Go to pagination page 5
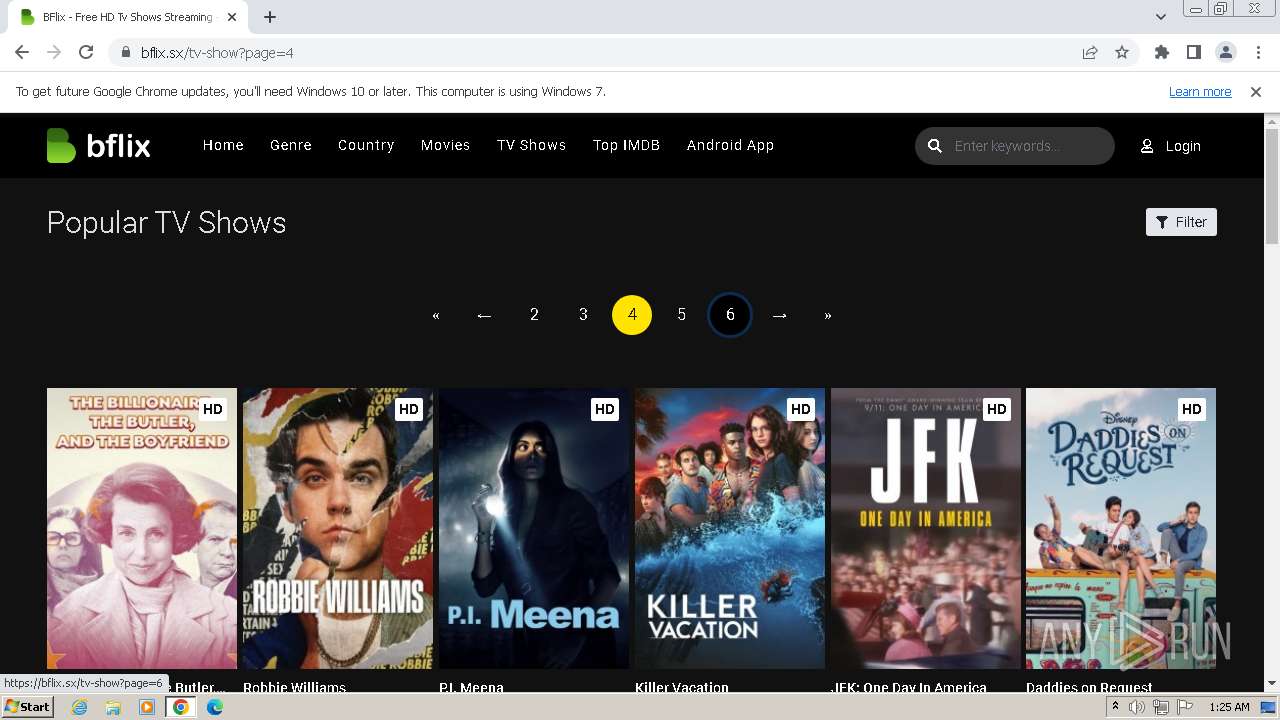The image size is (1280, 720). click(x=681, y=315)
